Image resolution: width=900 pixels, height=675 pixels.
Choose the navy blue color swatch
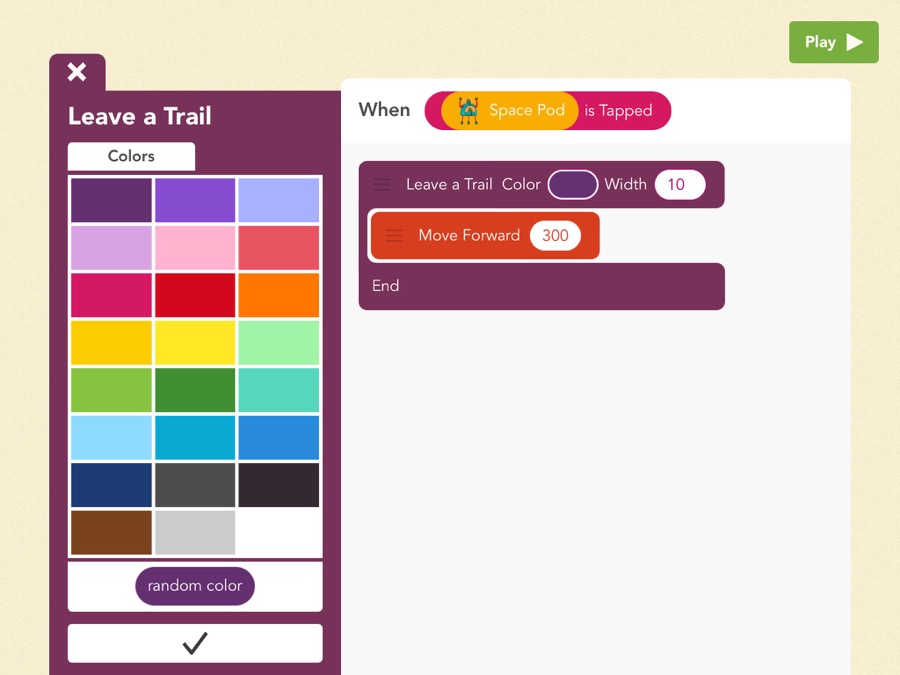pyautogui.click(x=111, y=485)
